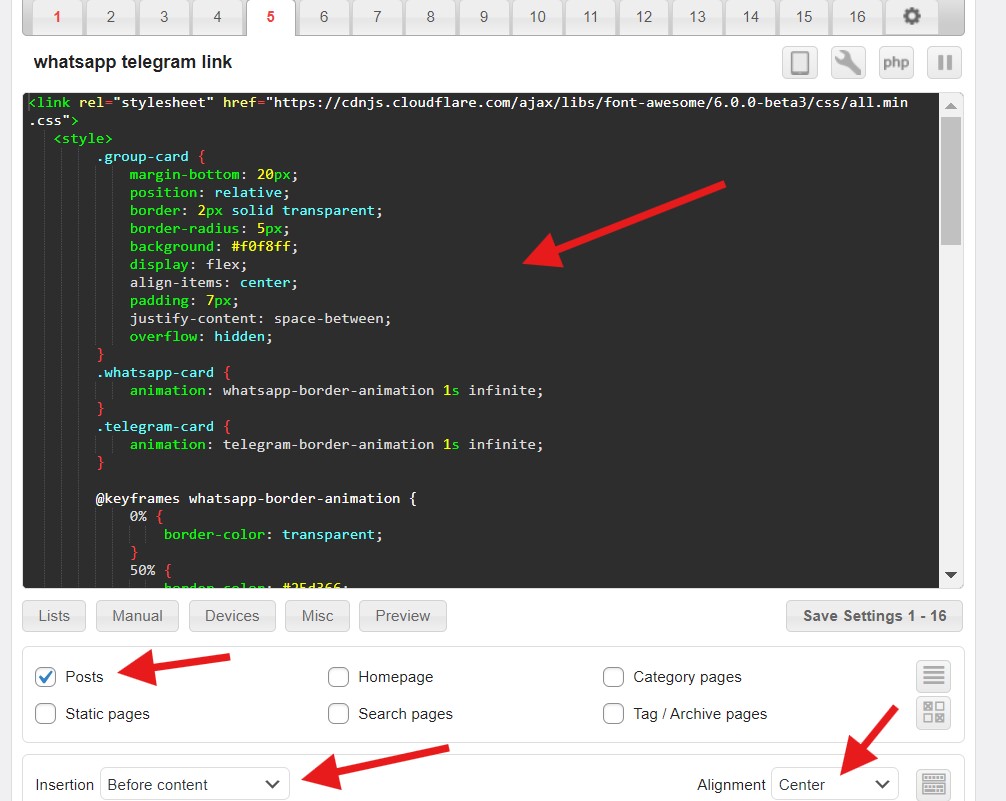
Task: Click the Misc button
Action: (318, 616)
